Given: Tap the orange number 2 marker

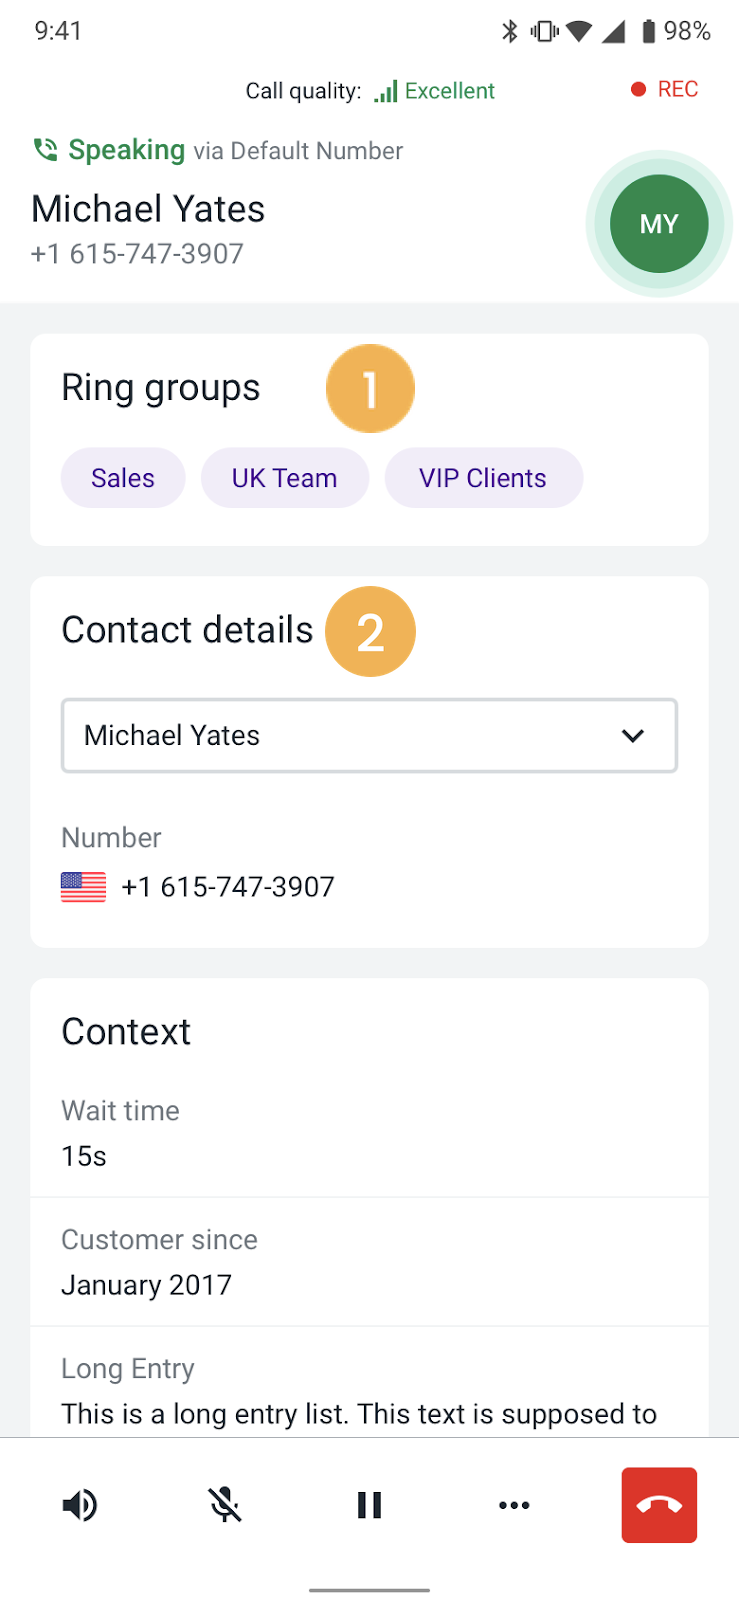Looking at the screenshot, I should 370,632.
